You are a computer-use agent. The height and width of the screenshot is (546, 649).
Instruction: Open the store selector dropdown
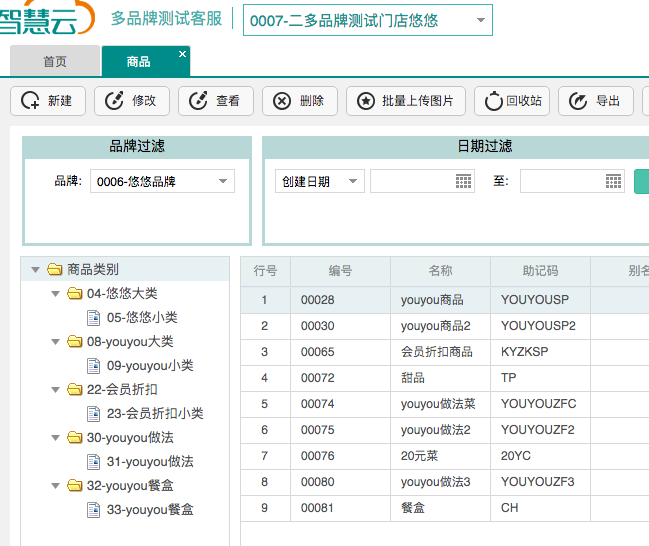click(x=481, y=20)
